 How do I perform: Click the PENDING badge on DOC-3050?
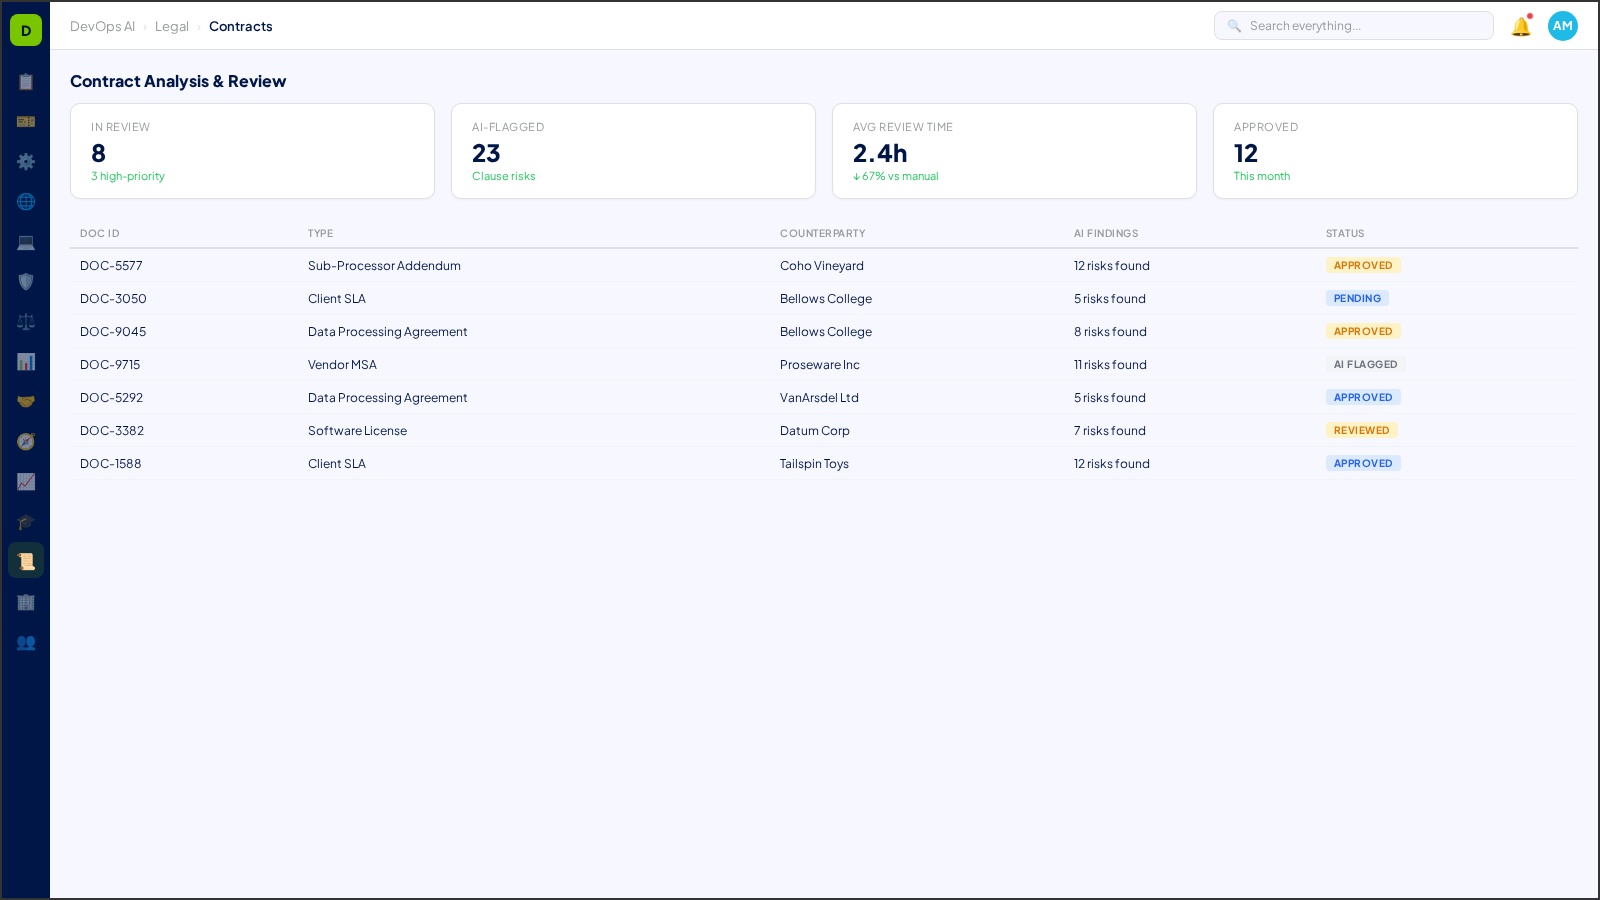(x=1356, y=298)
